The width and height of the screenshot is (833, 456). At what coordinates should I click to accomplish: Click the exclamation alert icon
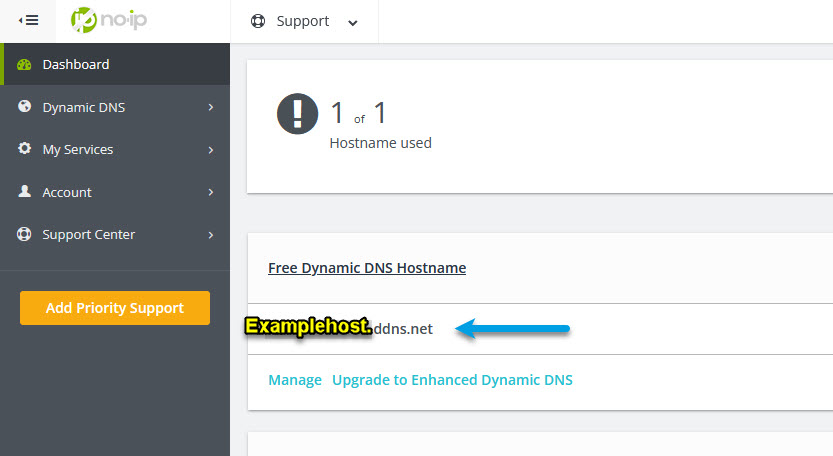(297, 115)
